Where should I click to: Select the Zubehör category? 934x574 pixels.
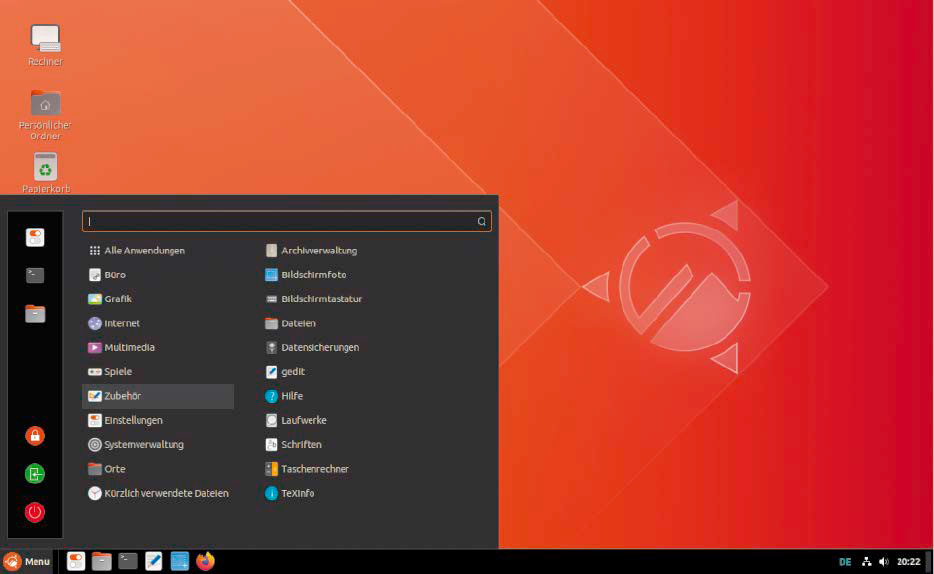pyautogui.click(x=158, y=396)
